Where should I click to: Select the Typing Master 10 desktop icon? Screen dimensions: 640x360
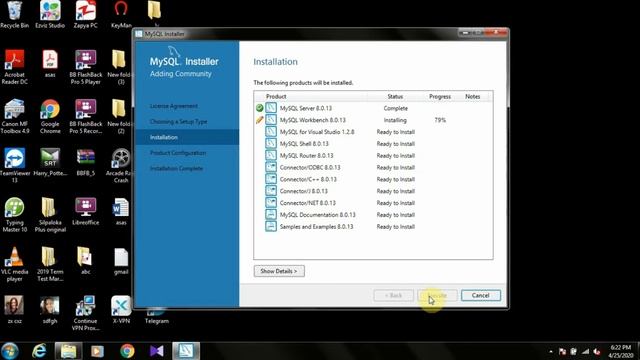pos(15,215)
